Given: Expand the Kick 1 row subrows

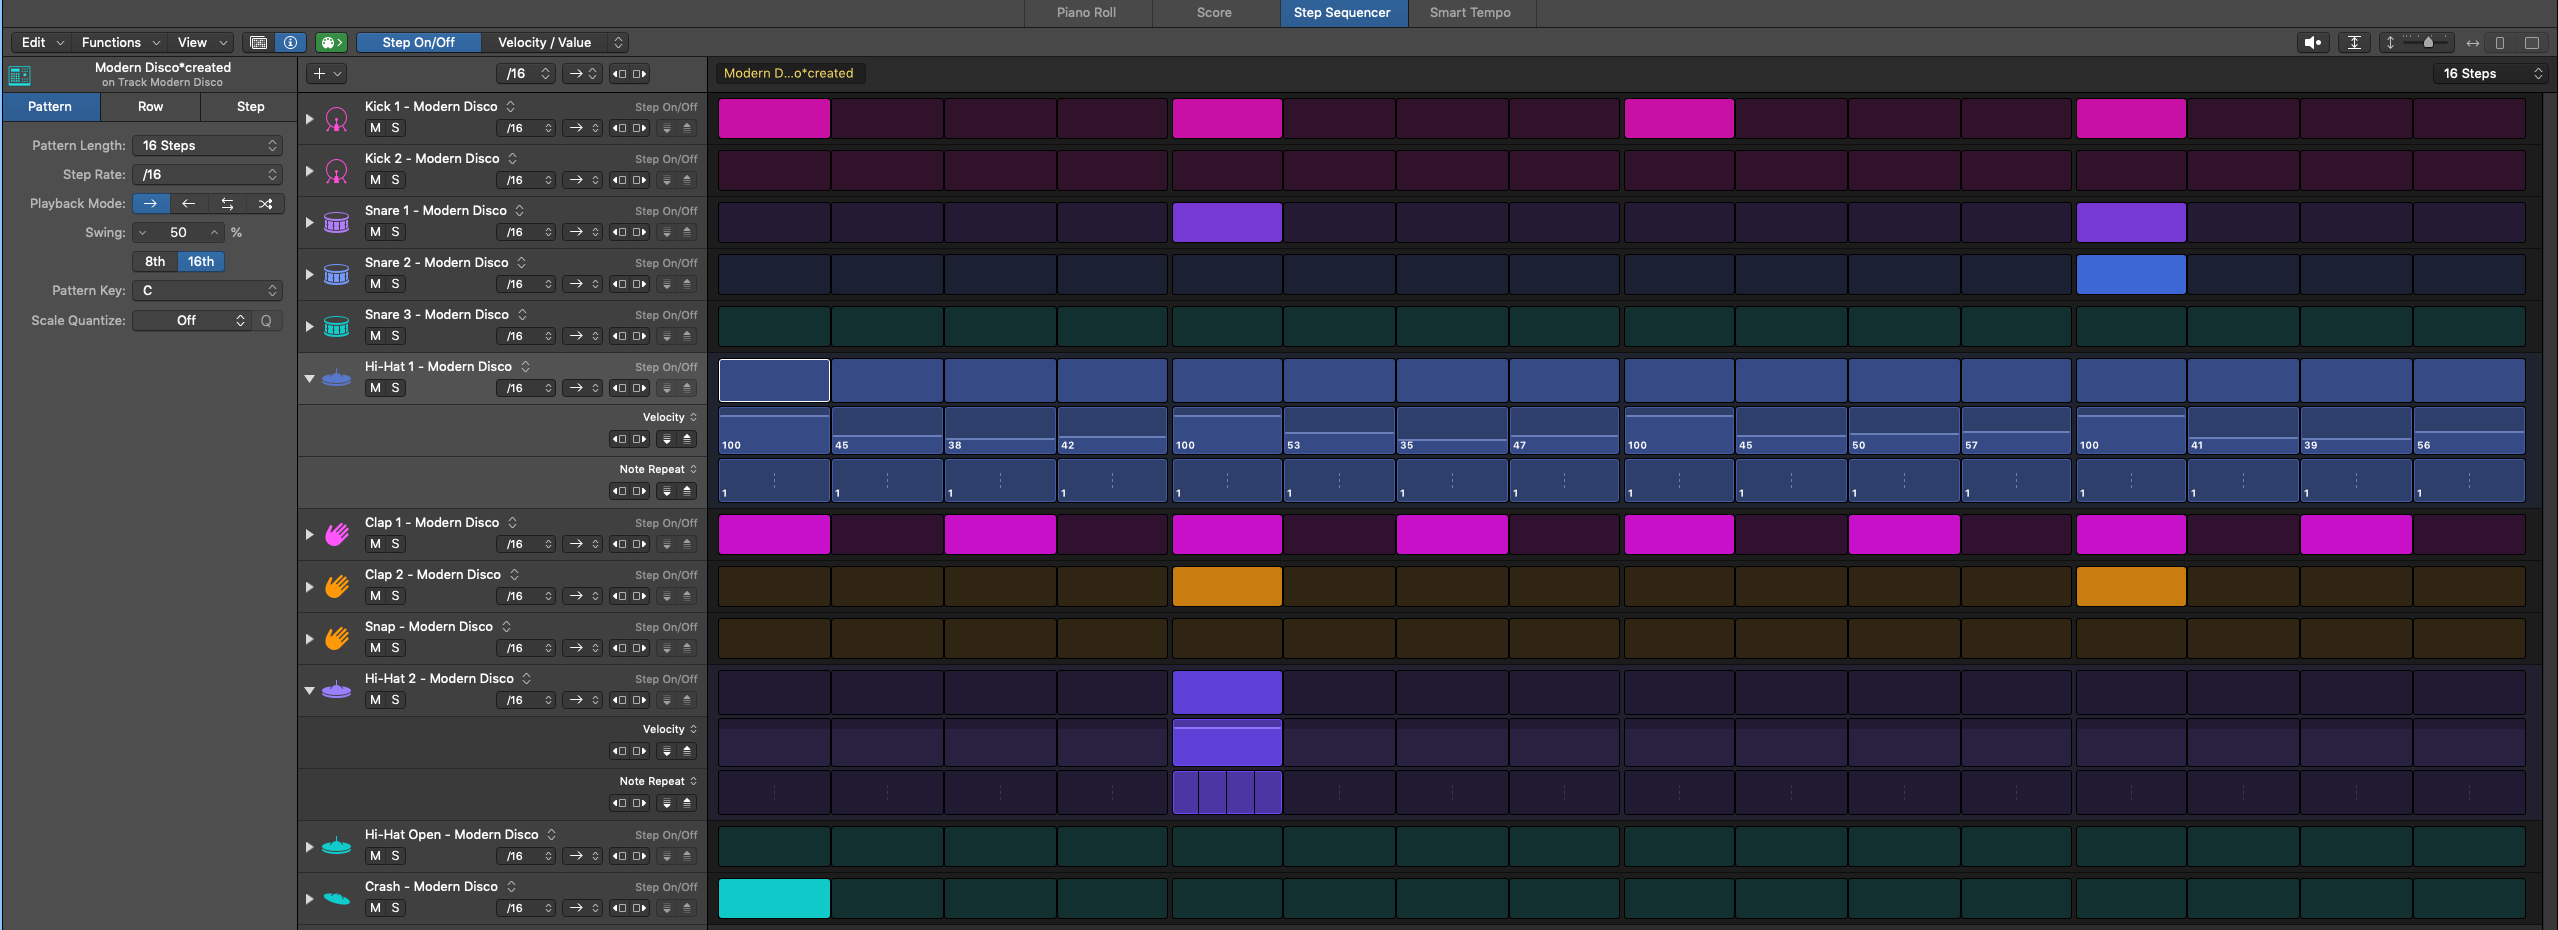Looking at the screenshot, I should click(x=309, y=119).
